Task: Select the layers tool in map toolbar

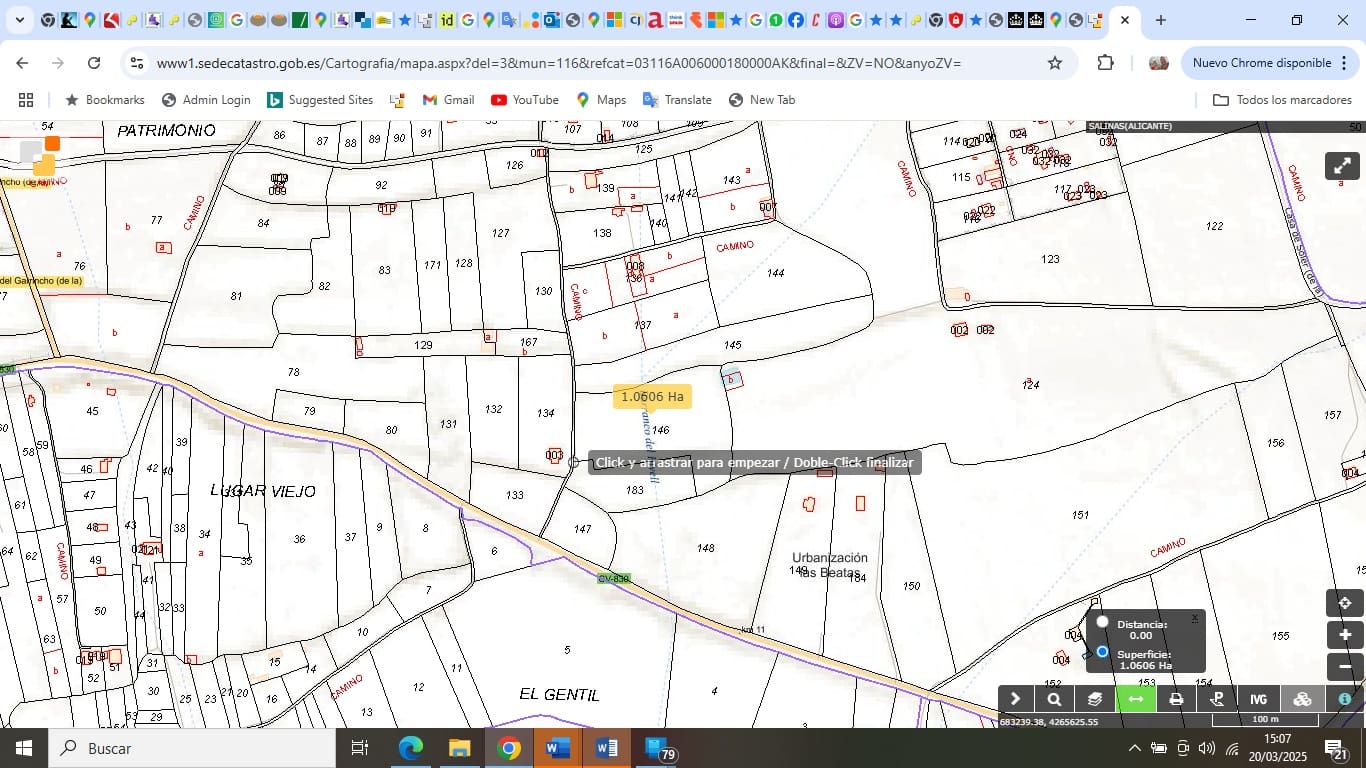Action: click(x=1092, y=698)
